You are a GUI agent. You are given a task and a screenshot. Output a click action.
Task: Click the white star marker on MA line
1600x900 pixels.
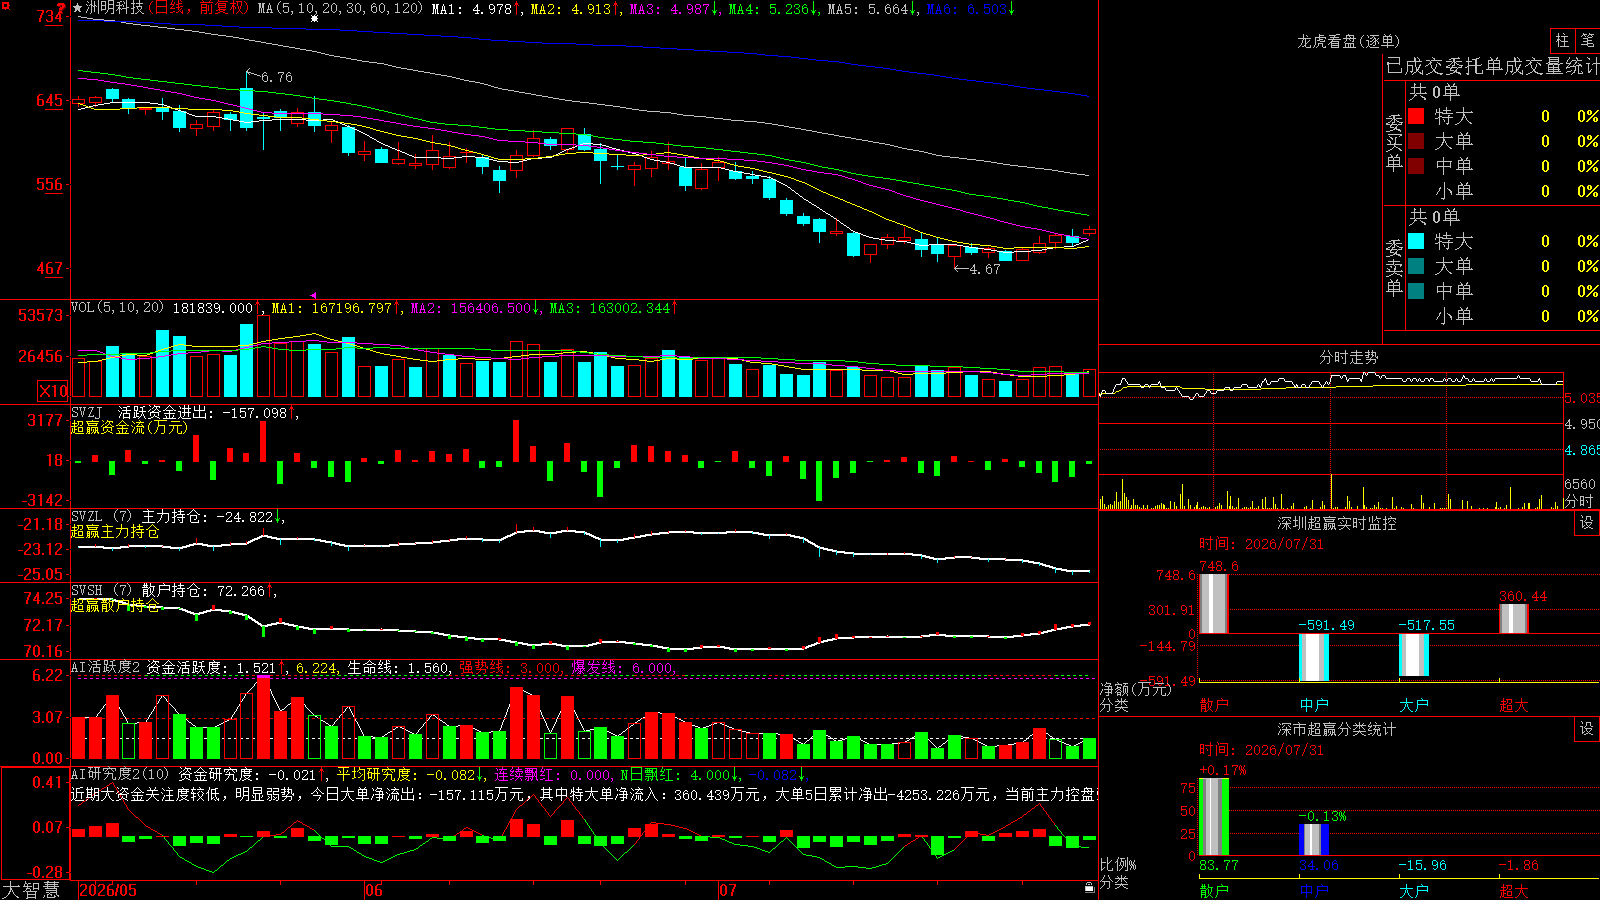coord(314,18)
